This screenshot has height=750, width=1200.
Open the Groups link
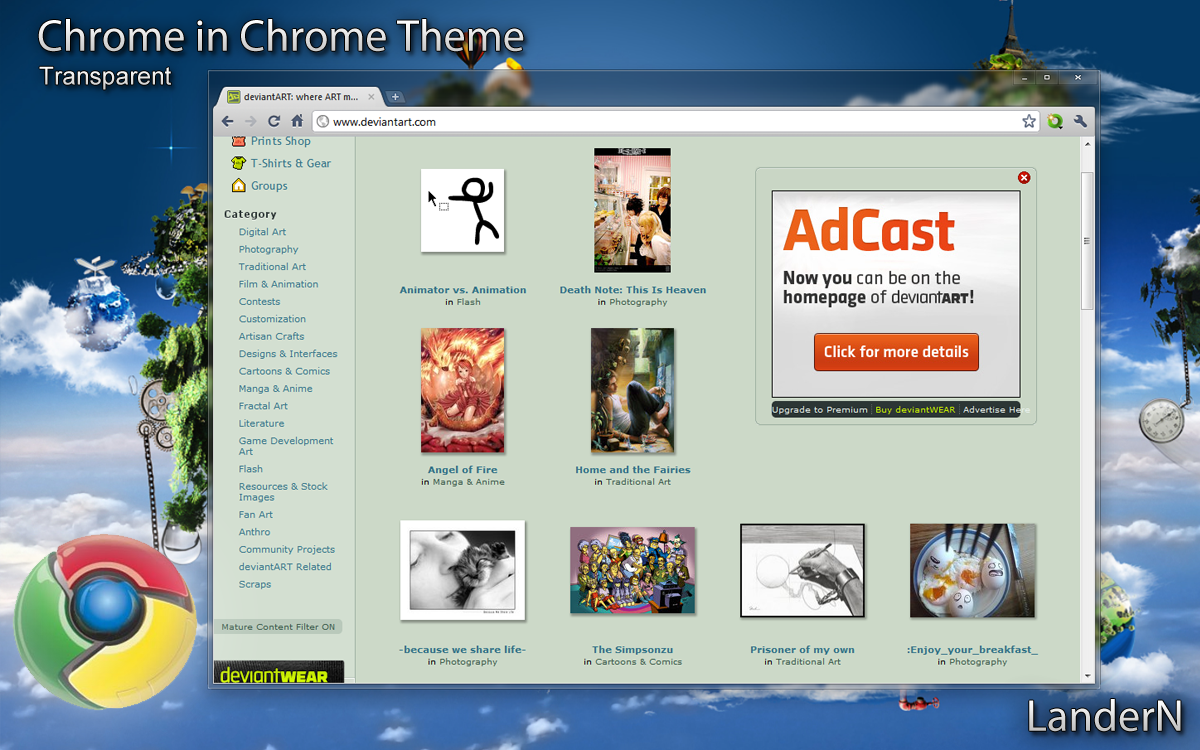269,186
